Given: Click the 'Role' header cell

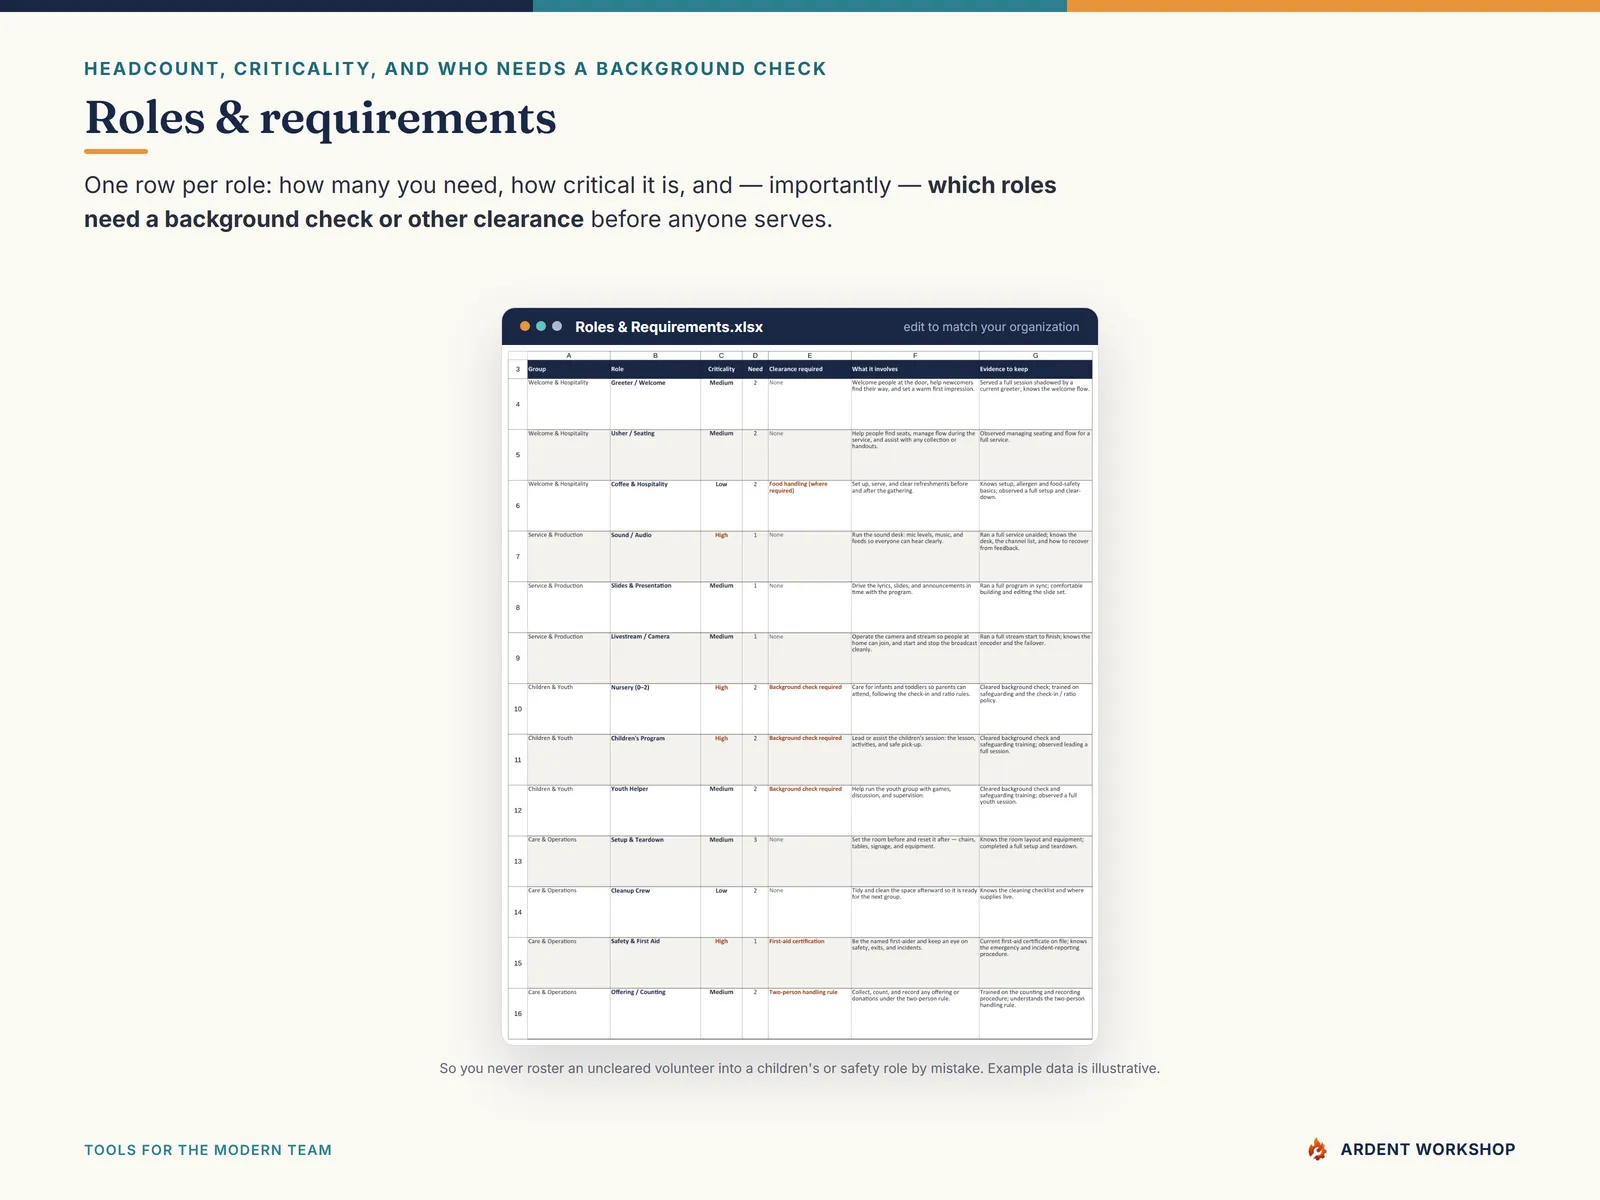Looking at the screenshot, I should coord(655,369).
